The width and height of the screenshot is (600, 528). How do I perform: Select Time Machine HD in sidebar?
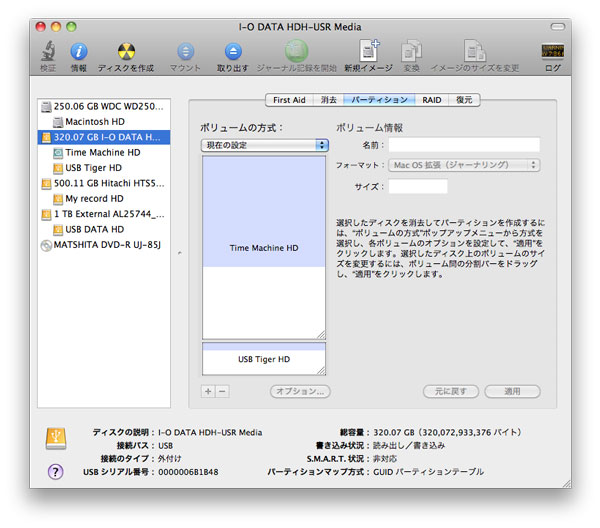104,152
